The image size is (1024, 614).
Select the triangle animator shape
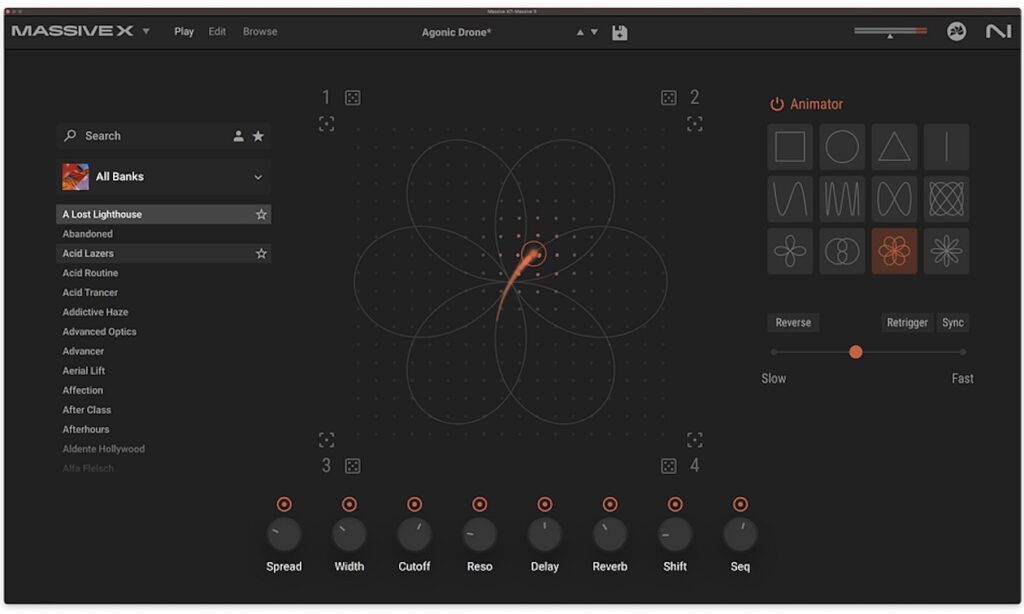[894, 146]
